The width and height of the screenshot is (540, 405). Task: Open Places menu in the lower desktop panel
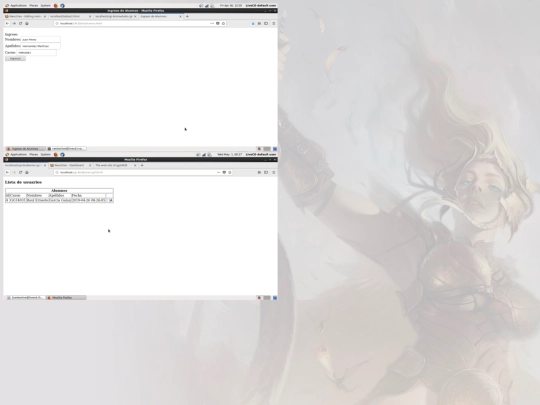[34, 155]
